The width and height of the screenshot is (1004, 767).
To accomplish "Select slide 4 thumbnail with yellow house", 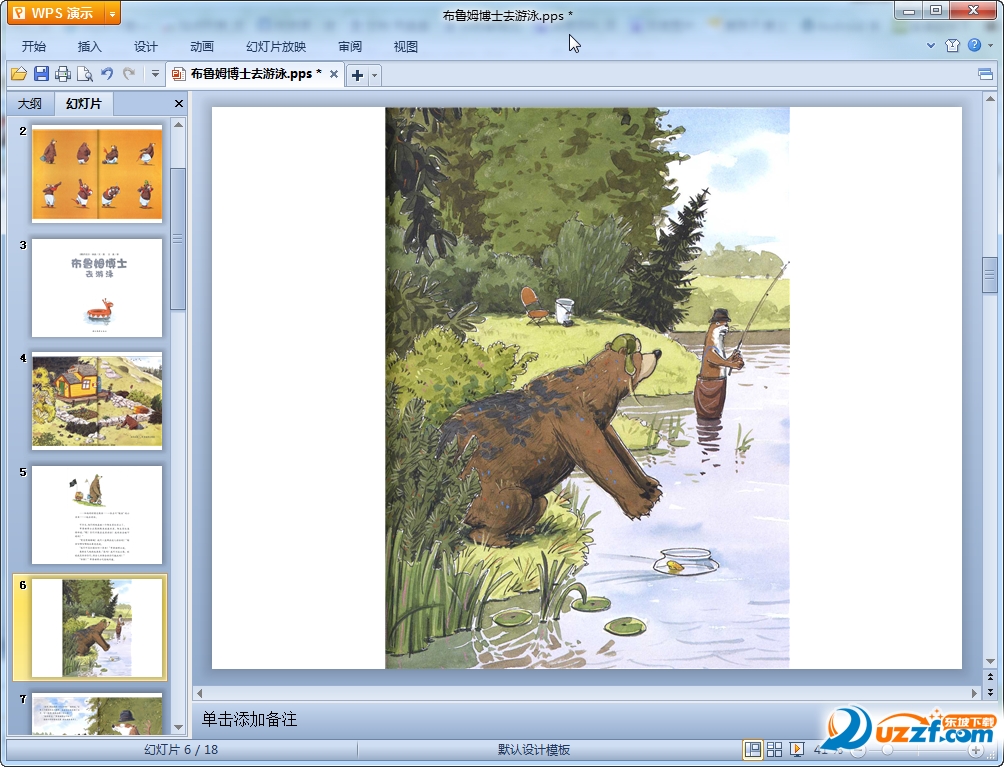I will click(x=97, y=401).
